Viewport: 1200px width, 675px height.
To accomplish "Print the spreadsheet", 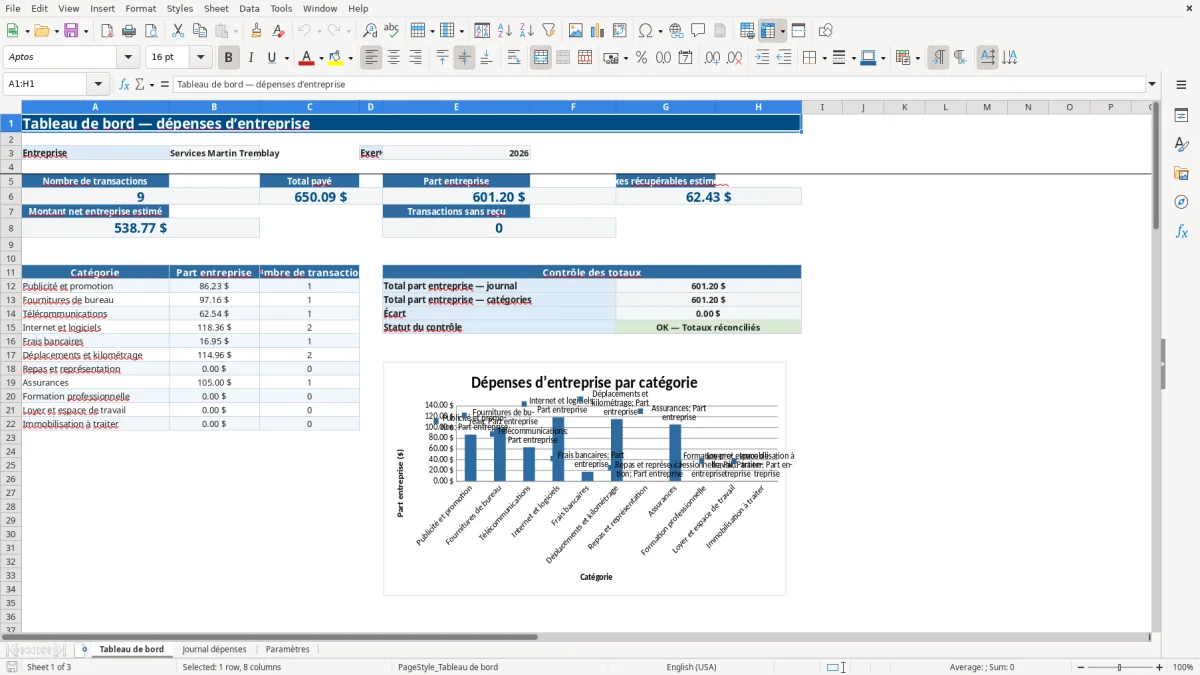I will 129,31.
